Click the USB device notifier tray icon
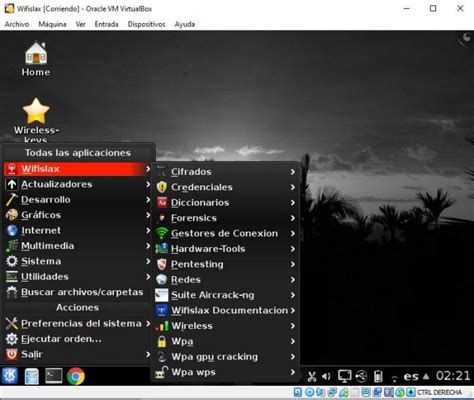Image resolution: width=474 pixels, height=400 pixels. 361,377
